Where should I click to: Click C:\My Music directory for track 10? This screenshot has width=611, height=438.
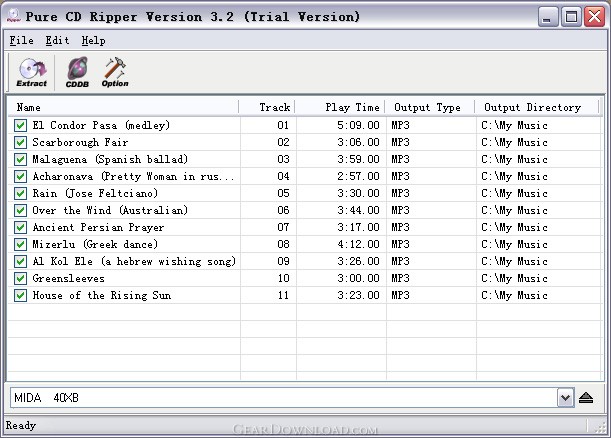pos(514,278)
